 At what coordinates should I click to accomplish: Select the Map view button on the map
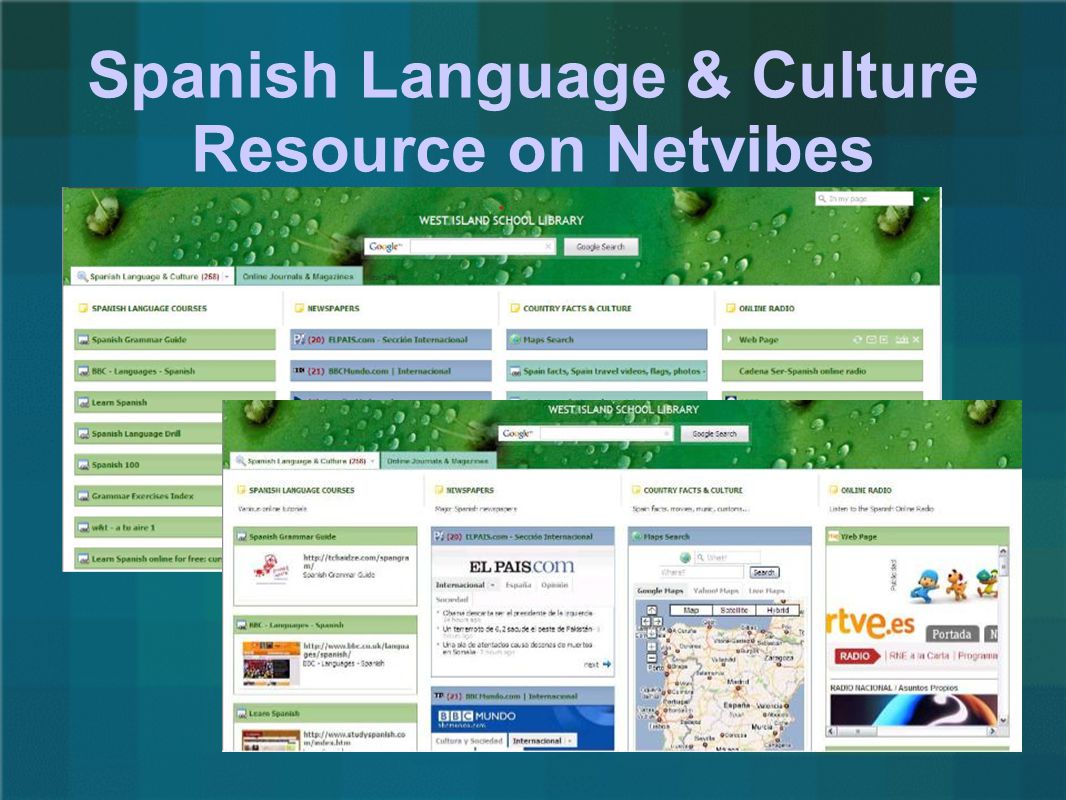tap(691, 610)
